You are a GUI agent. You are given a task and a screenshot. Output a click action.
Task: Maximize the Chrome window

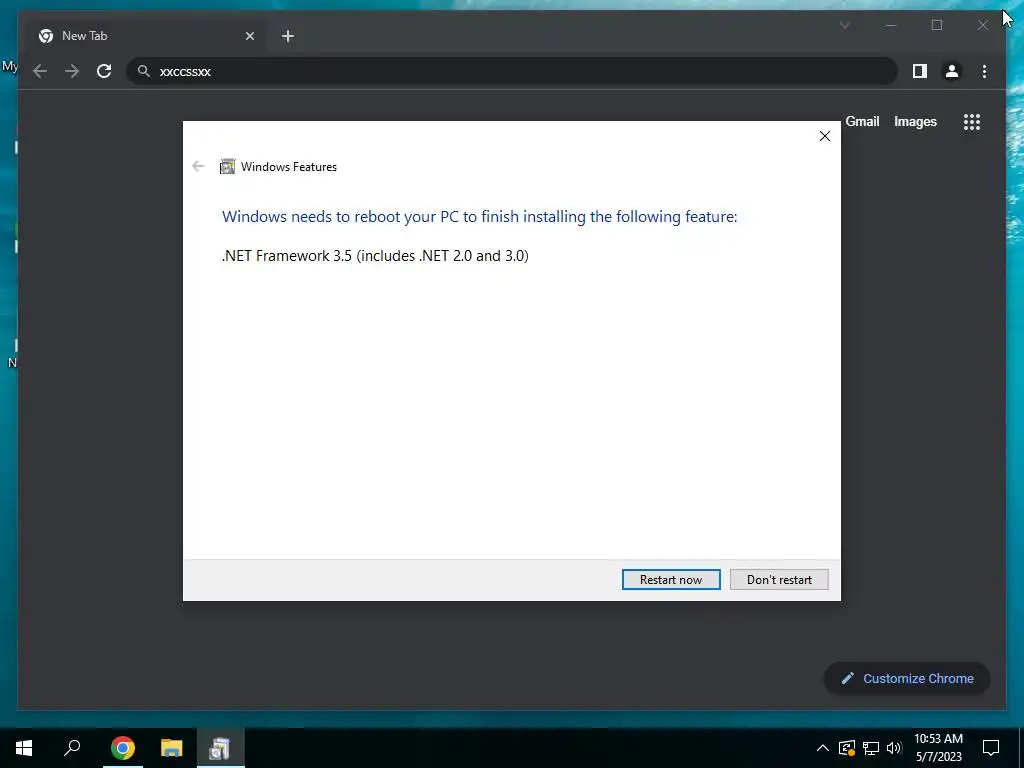click(x=937, y=25)
